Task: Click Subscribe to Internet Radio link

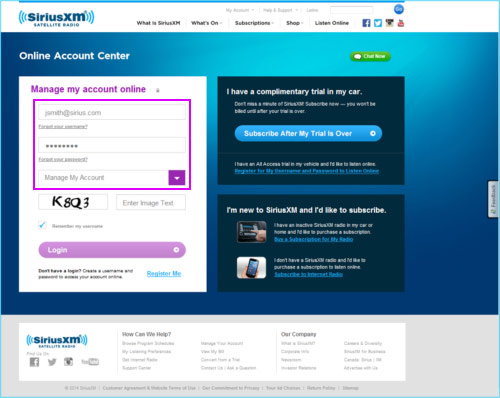Action: click(308, 274)
